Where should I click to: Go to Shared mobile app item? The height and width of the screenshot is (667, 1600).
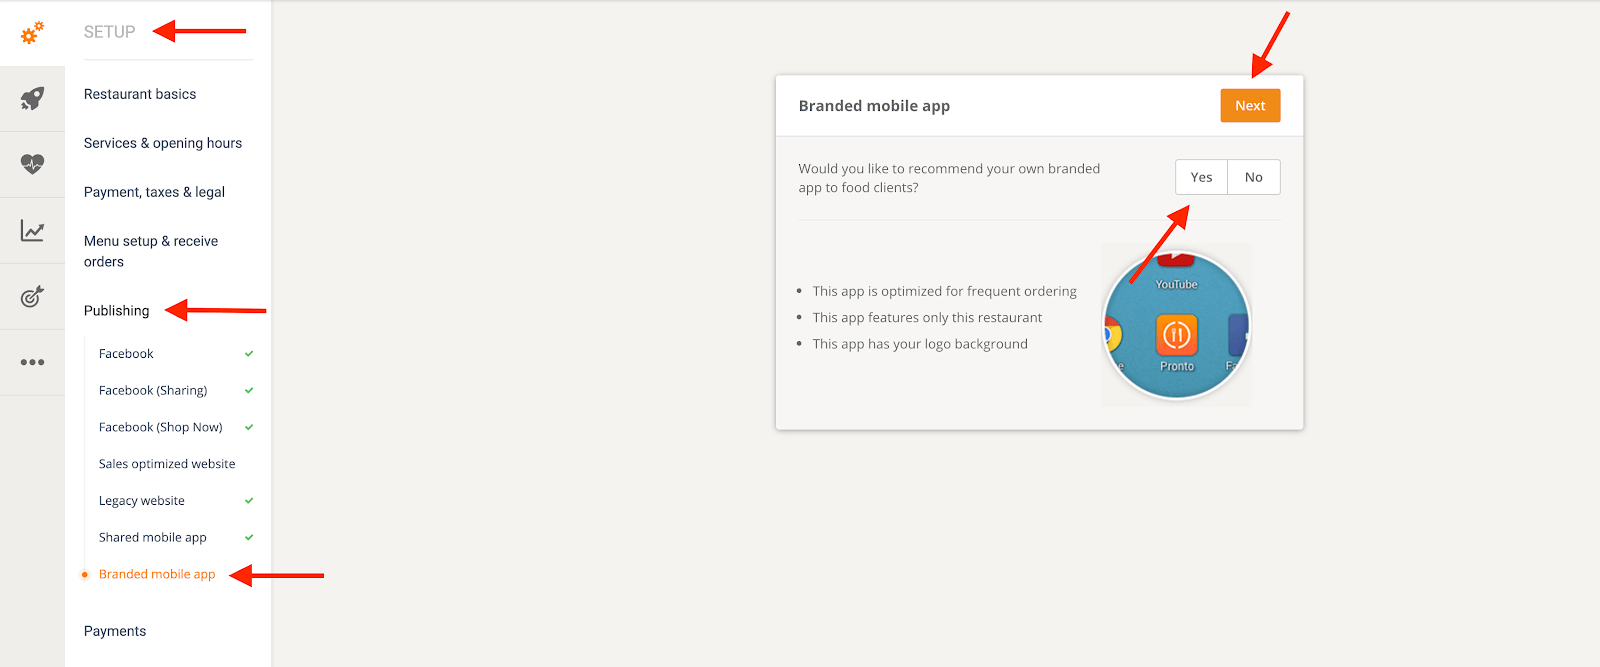click(x=153, y=537)
